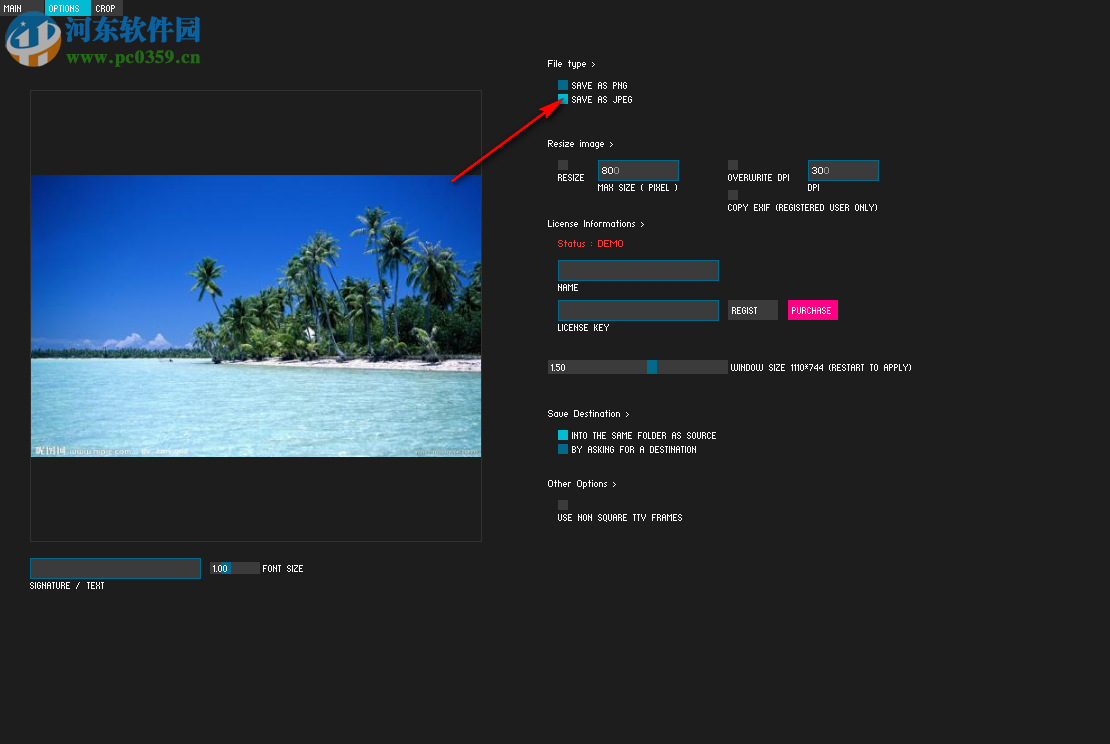Click the REGIST button
The width and height of the screenshot is (1110, 744).
pyautogui.click(x=753, y=310)
